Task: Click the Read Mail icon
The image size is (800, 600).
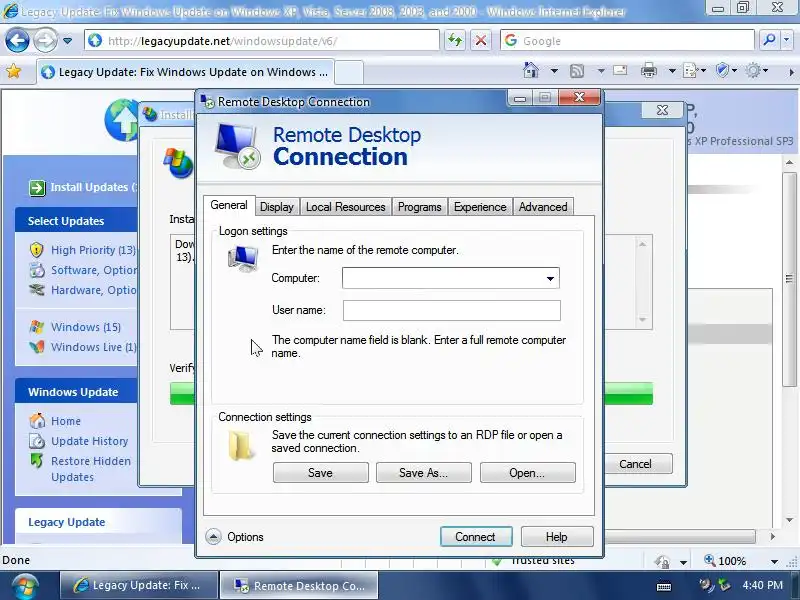Action: [620, 70]
